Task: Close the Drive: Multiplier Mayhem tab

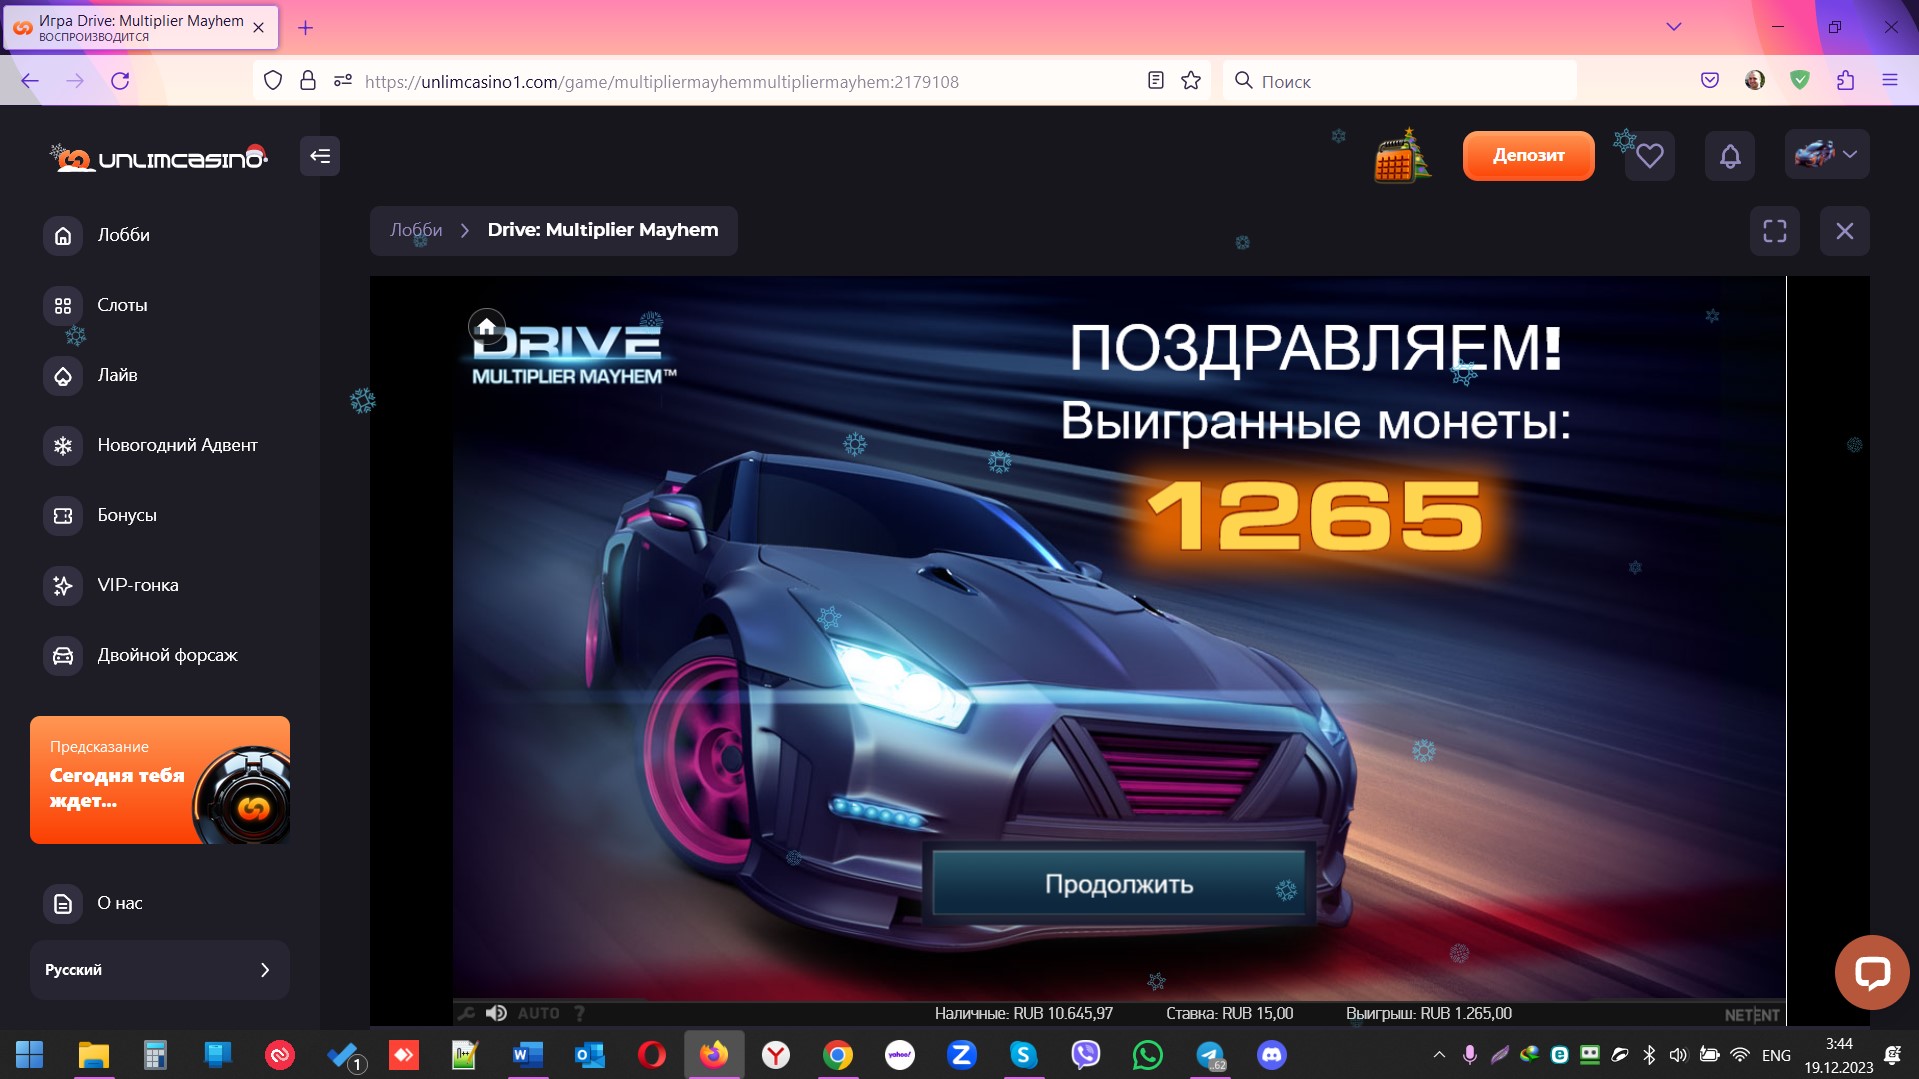Action: click(259, 28)
